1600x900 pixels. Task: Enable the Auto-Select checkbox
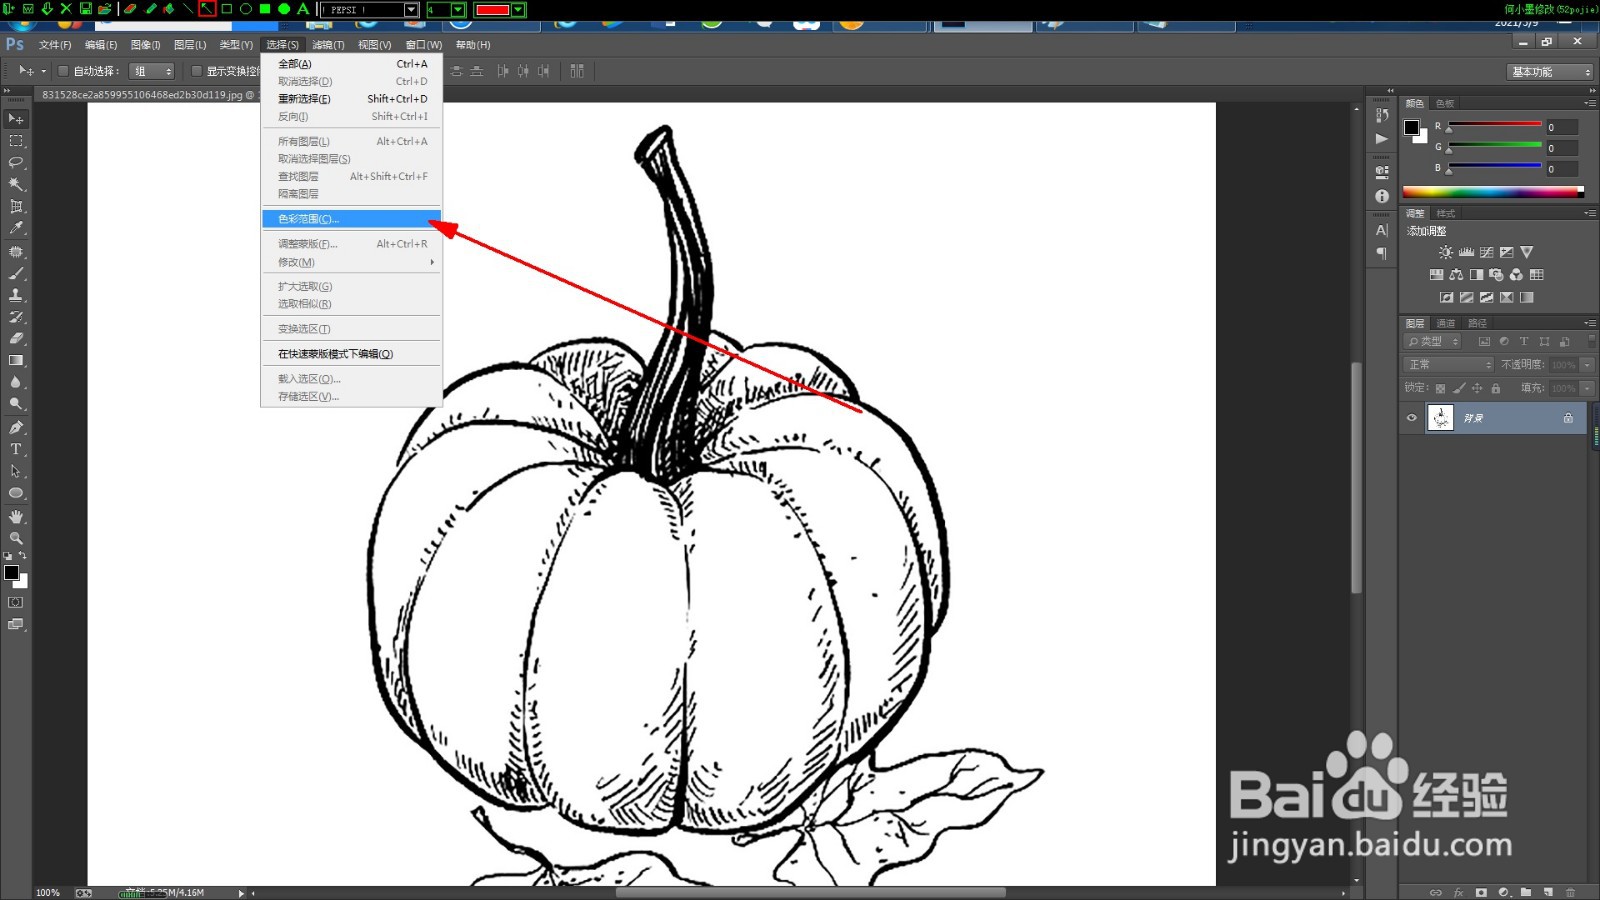(63, 71)
